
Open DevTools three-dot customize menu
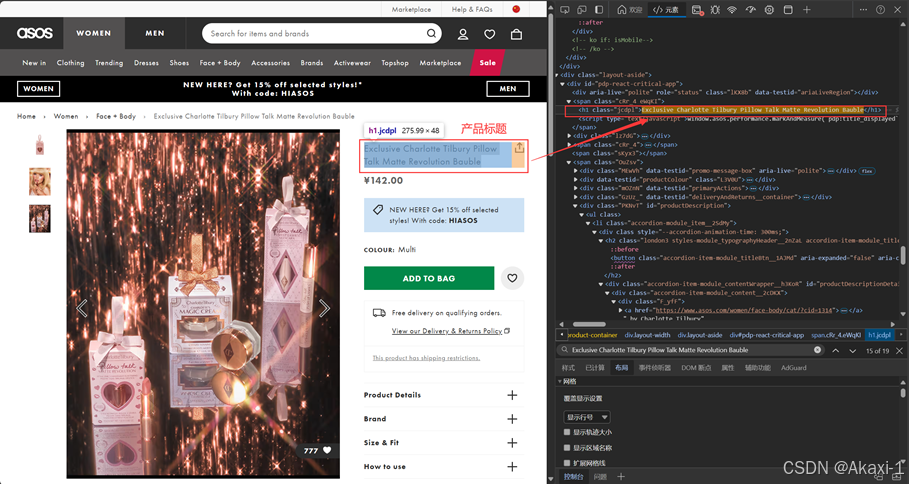tap(863, 9)
